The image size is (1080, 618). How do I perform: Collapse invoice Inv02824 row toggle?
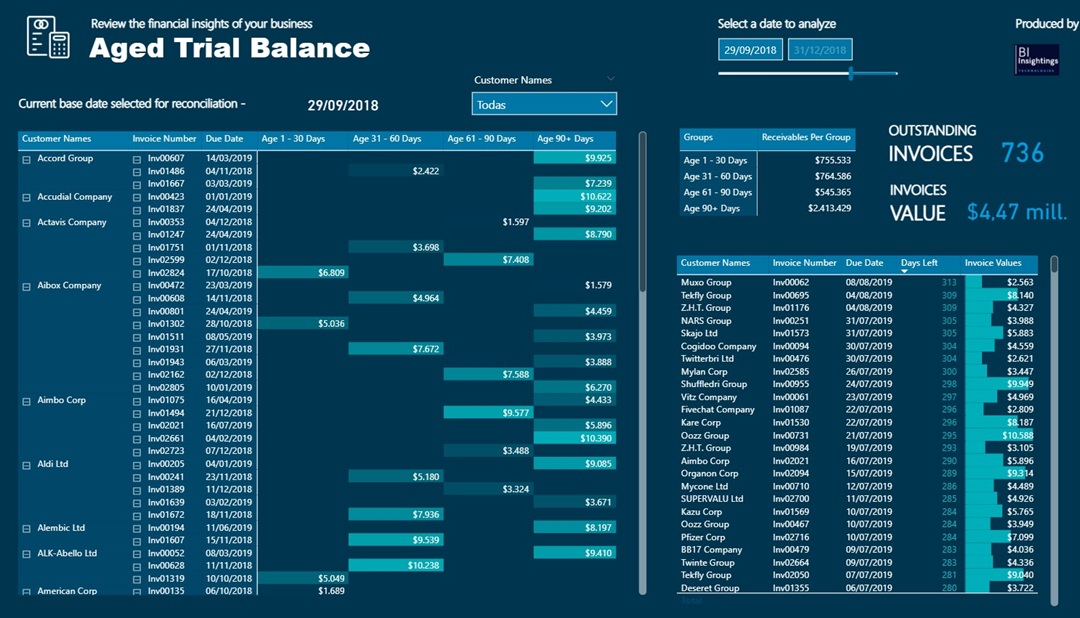pyautogui.click(x=137, y=273)
